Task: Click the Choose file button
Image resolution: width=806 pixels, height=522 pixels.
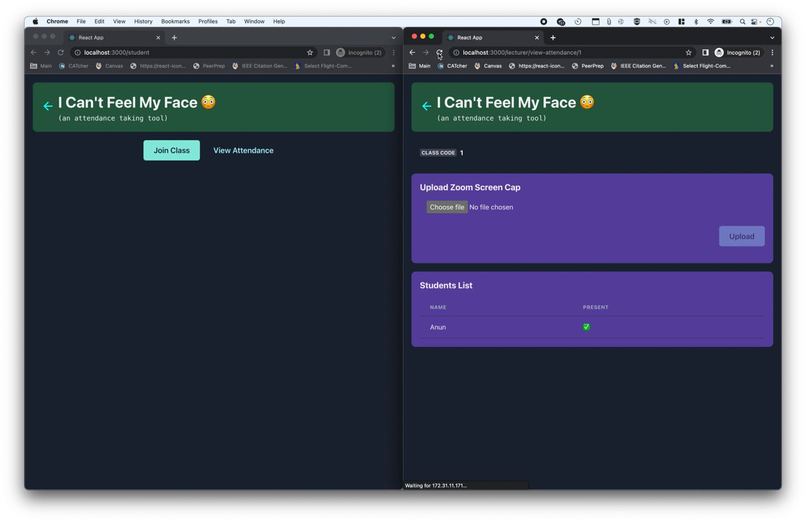Action: pos(447,207)
